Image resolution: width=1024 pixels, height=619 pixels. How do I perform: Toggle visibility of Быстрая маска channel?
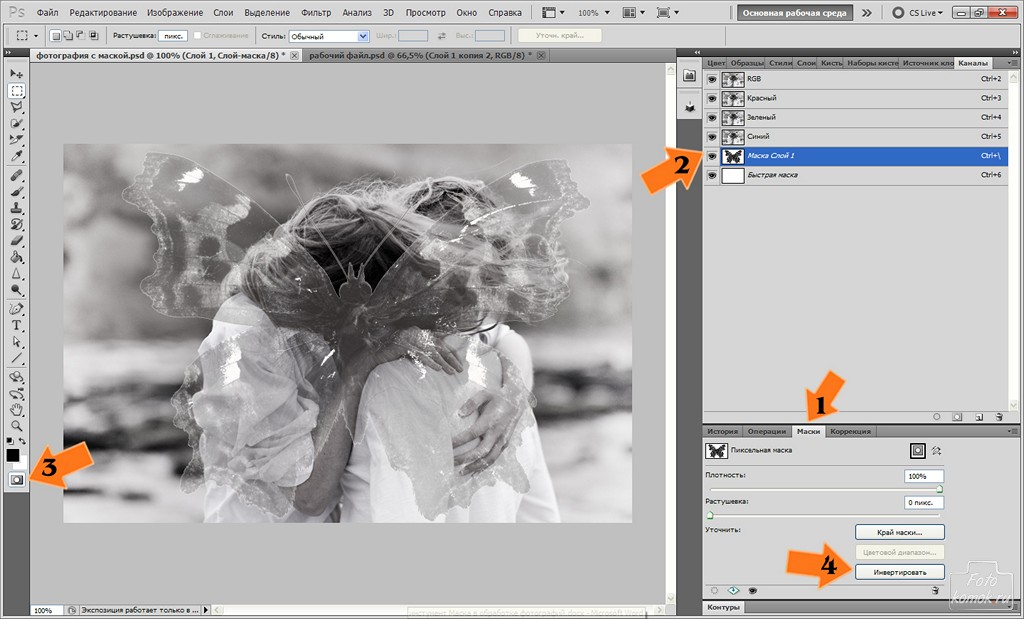[x=712, y=175]
